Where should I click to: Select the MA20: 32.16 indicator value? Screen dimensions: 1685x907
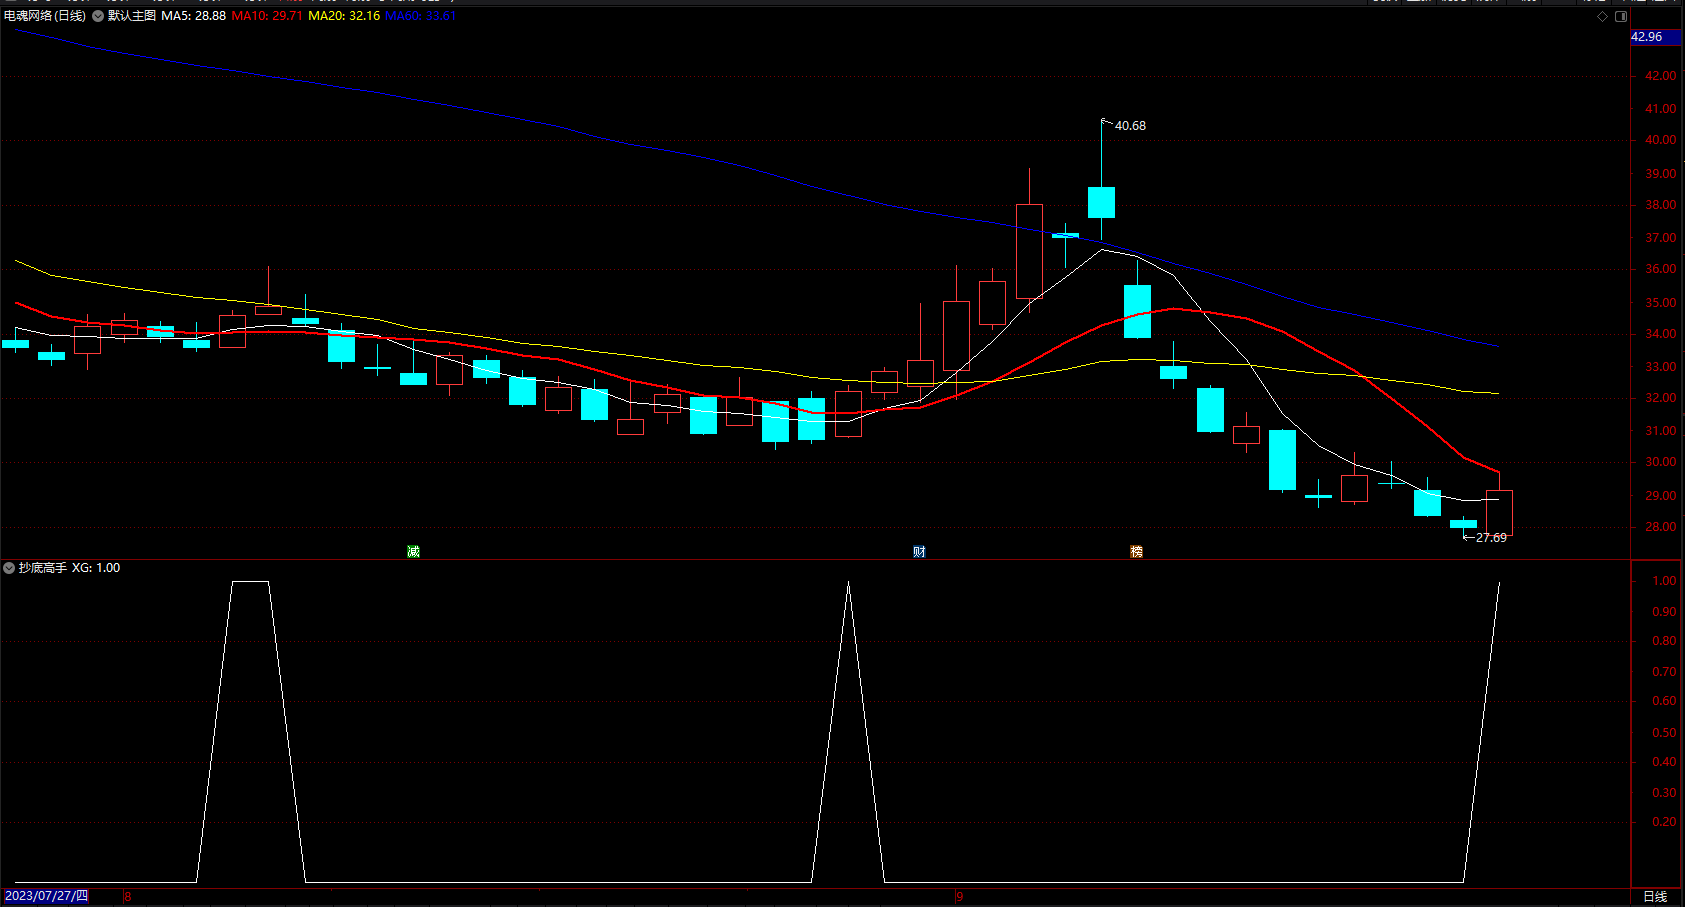[344, 16]
